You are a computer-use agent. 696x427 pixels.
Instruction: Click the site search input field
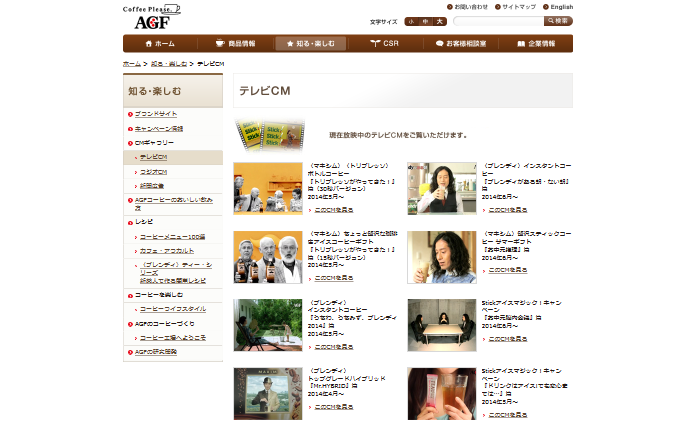(498, 21)
